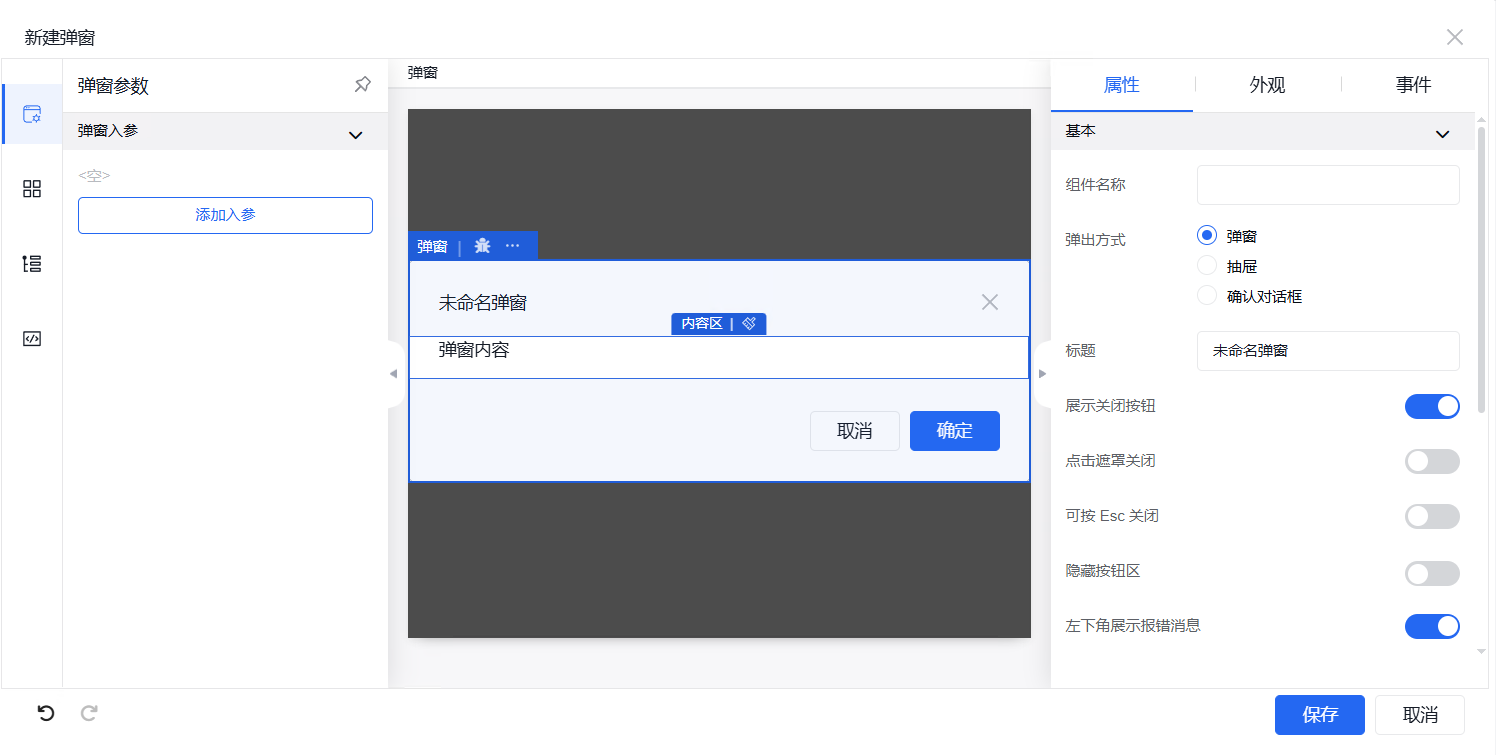Open the dialog parameters sidebar icon
This screenshot has width=1496, height=755.
(32, 114)
